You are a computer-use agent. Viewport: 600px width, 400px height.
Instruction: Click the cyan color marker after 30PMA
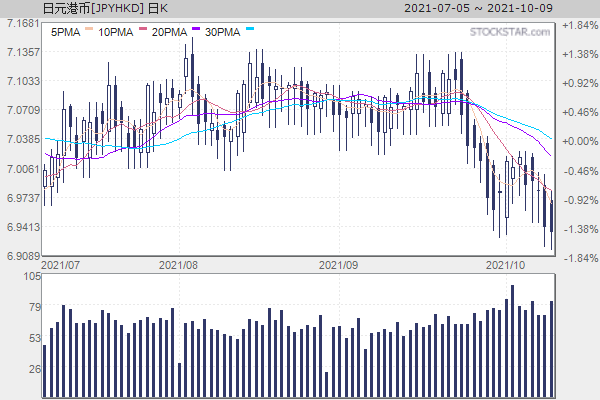[250, 30]
